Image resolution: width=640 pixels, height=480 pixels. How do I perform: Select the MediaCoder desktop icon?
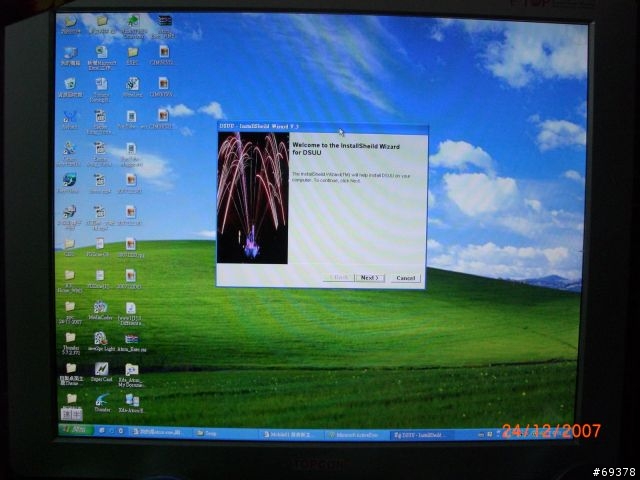coord(100,311)
